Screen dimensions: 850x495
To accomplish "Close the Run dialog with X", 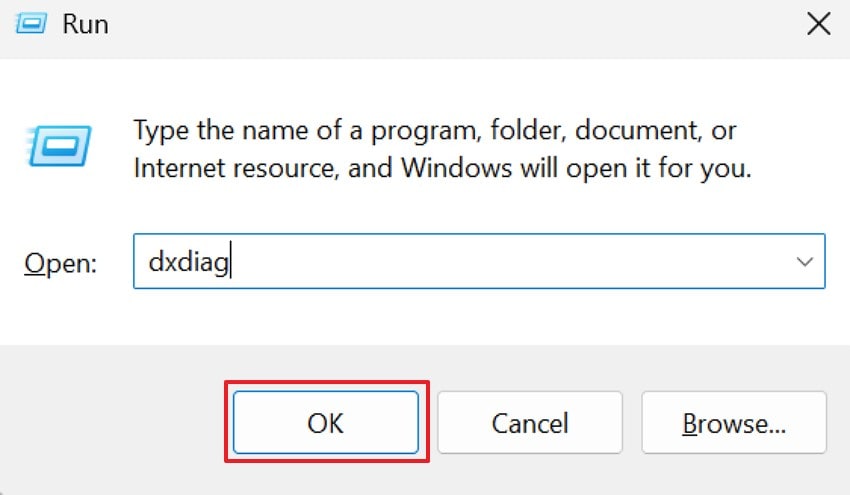I will click(817, 24).
